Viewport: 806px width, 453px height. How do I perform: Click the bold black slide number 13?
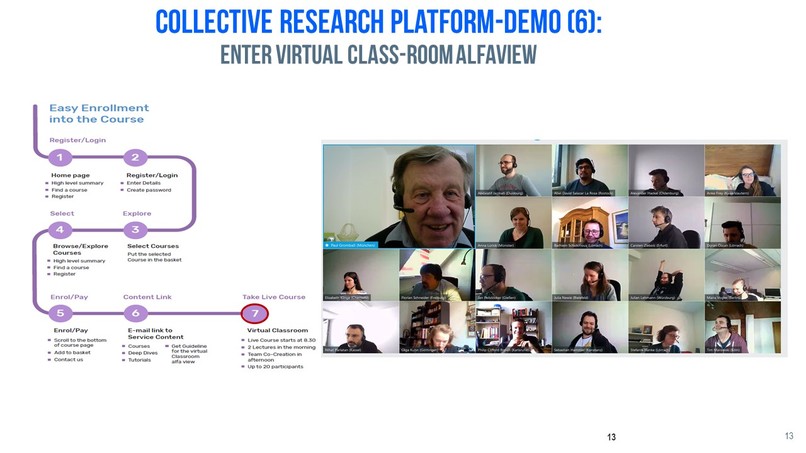coord(611,437)
